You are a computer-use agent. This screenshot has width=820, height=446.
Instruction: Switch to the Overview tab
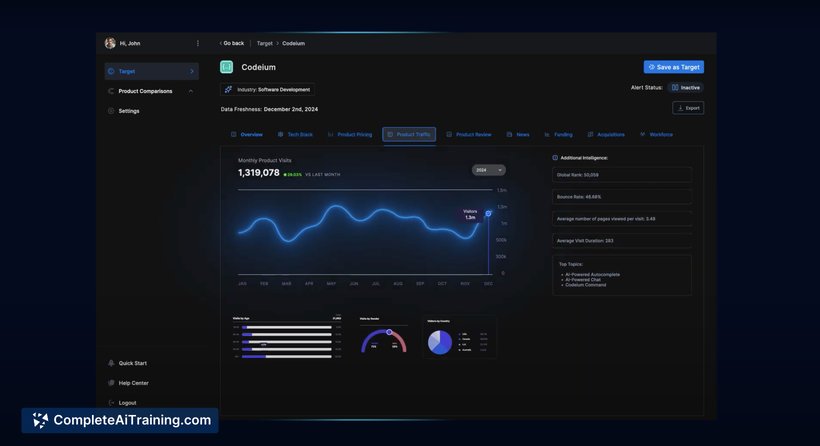[x=247, y=134]
